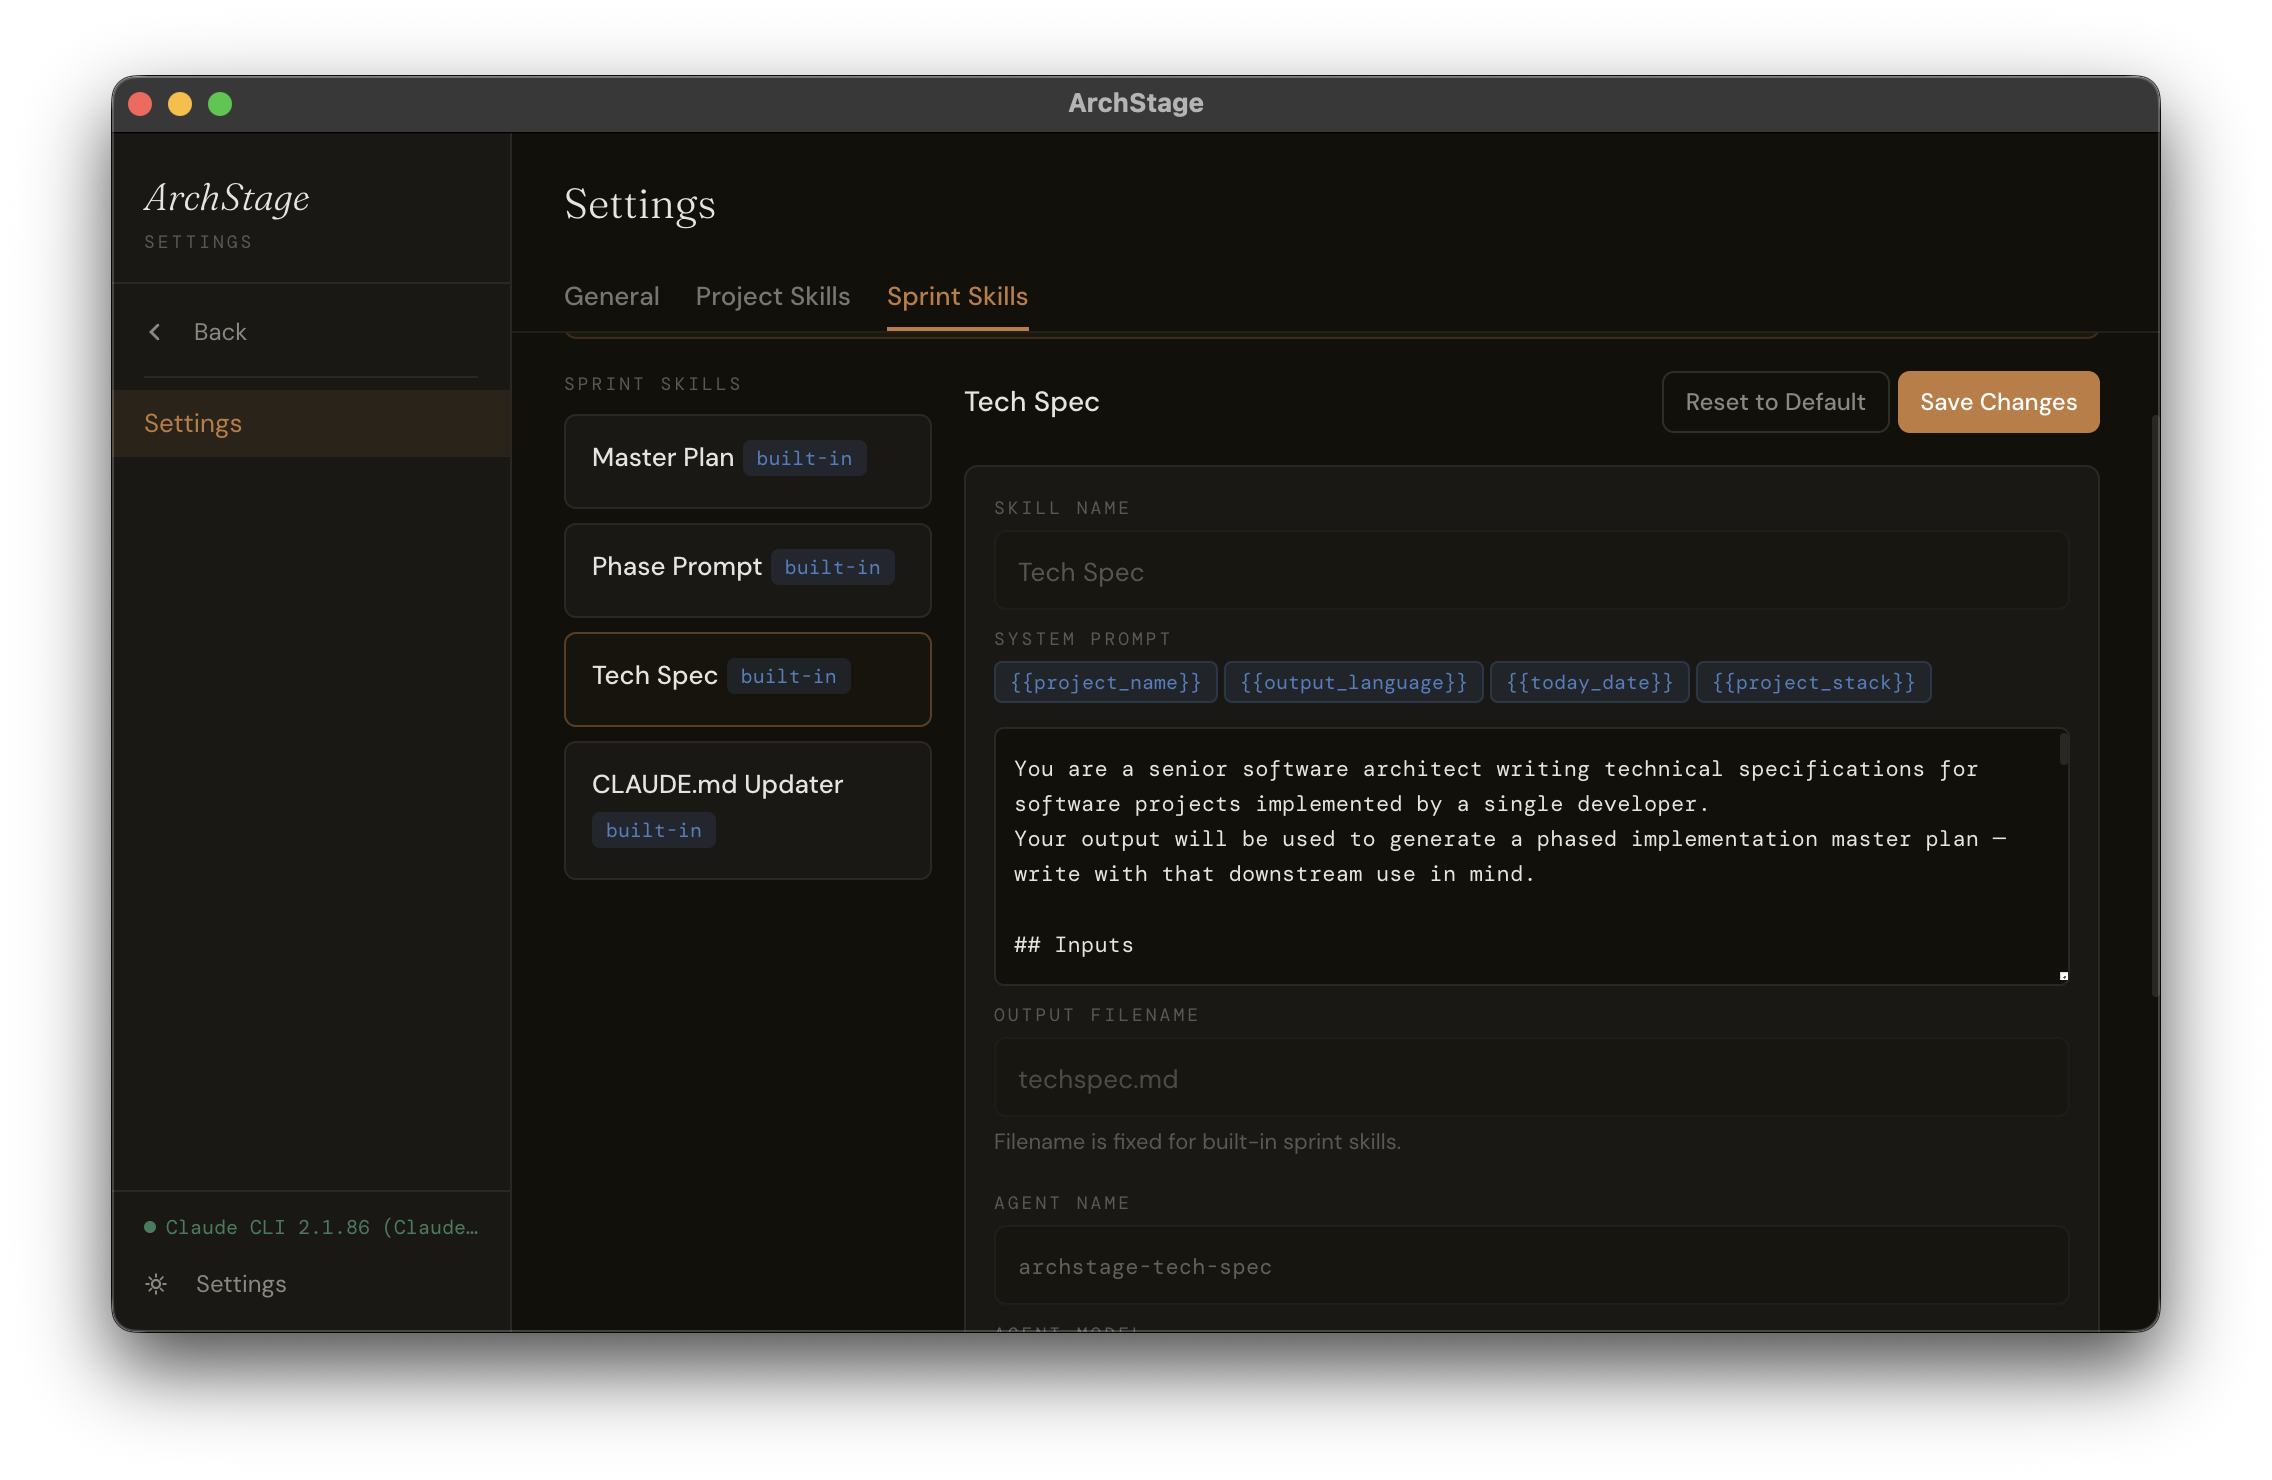Click the green Claude CLI status dot

(148, 1226)
